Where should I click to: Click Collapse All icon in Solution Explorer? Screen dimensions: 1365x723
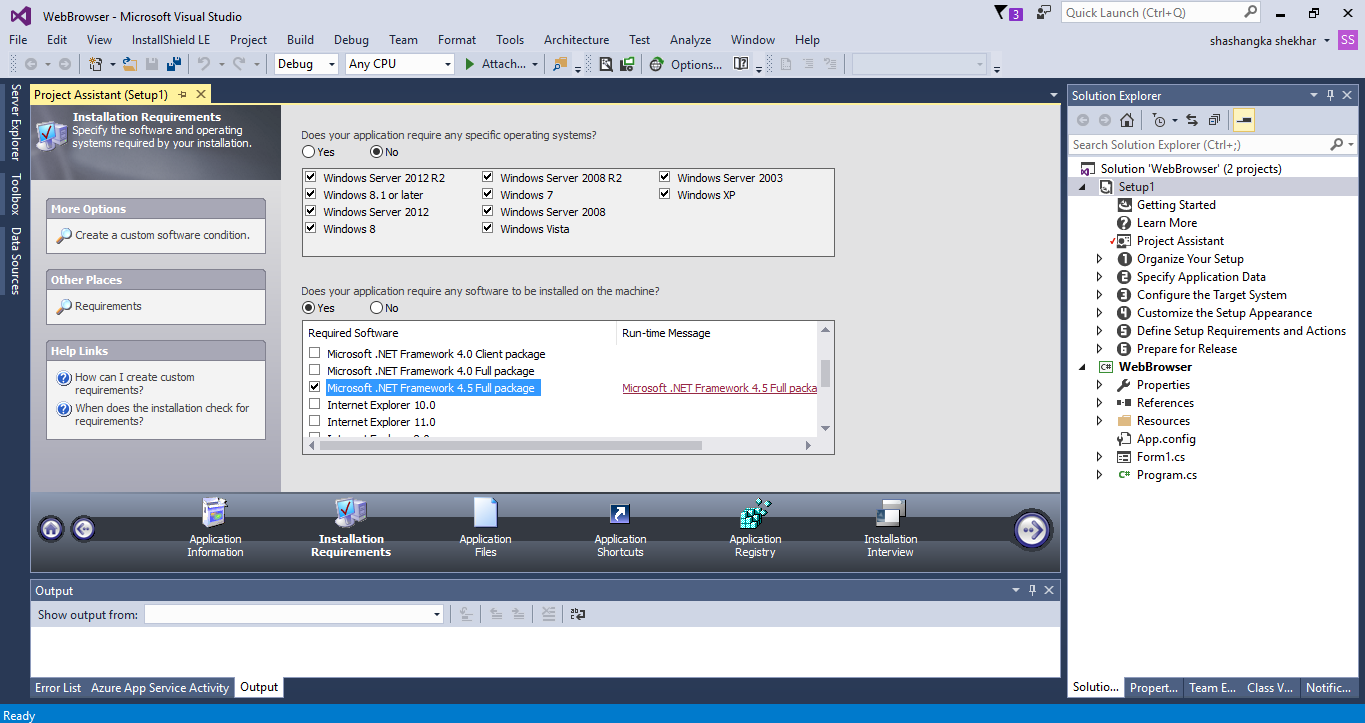tap(1214, 120)
